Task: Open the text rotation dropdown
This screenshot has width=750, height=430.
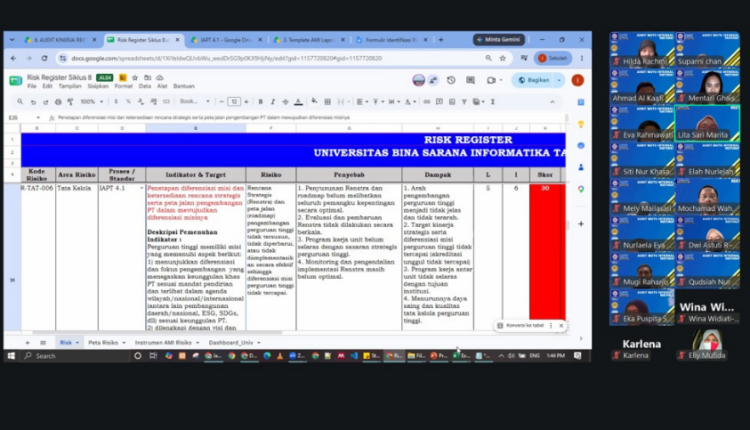Action: tap(410, 102)
